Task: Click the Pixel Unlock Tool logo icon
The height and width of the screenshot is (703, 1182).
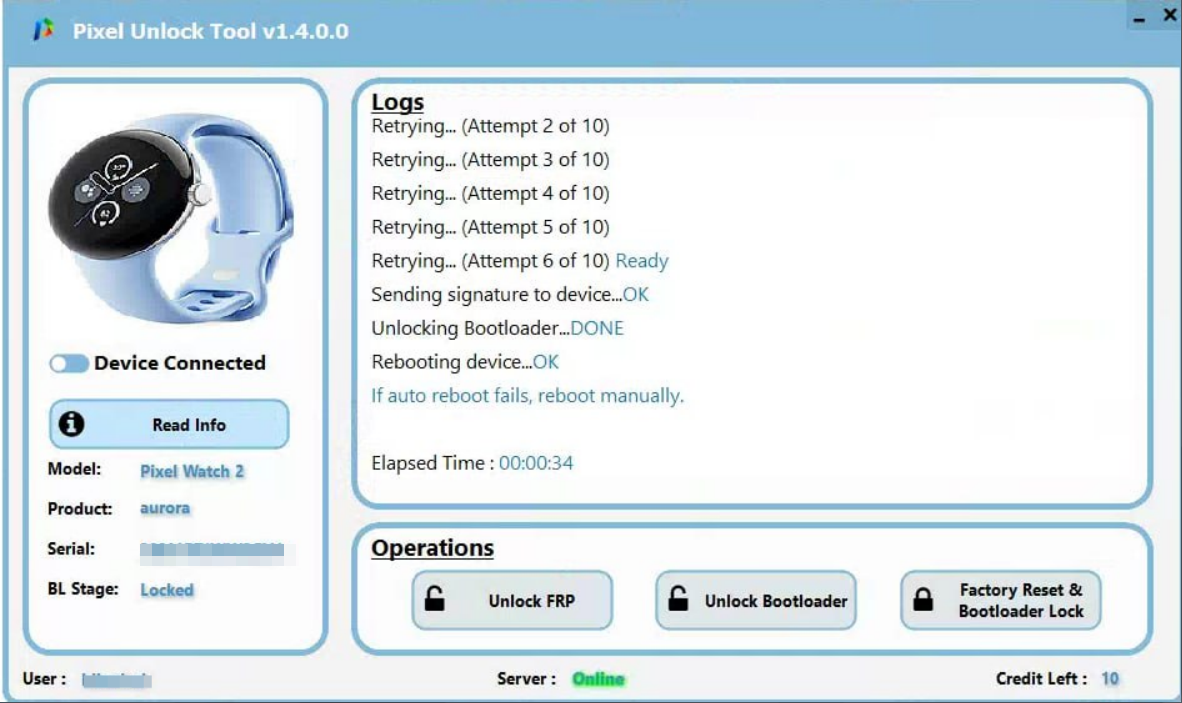Action: (43, 31)
